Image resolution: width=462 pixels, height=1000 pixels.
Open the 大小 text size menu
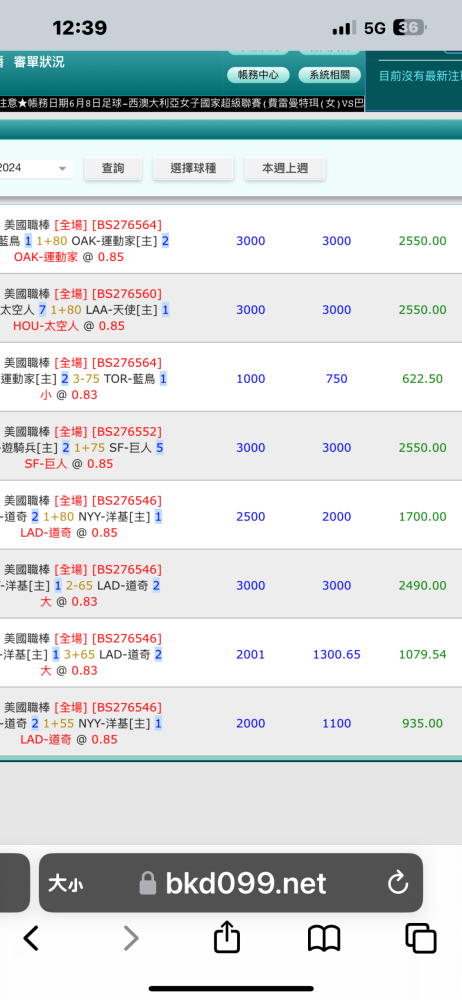(65, 884)
